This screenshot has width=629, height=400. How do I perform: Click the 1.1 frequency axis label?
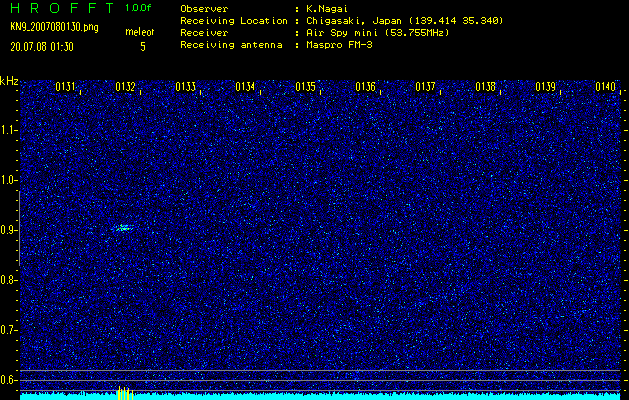coord(9,130)
